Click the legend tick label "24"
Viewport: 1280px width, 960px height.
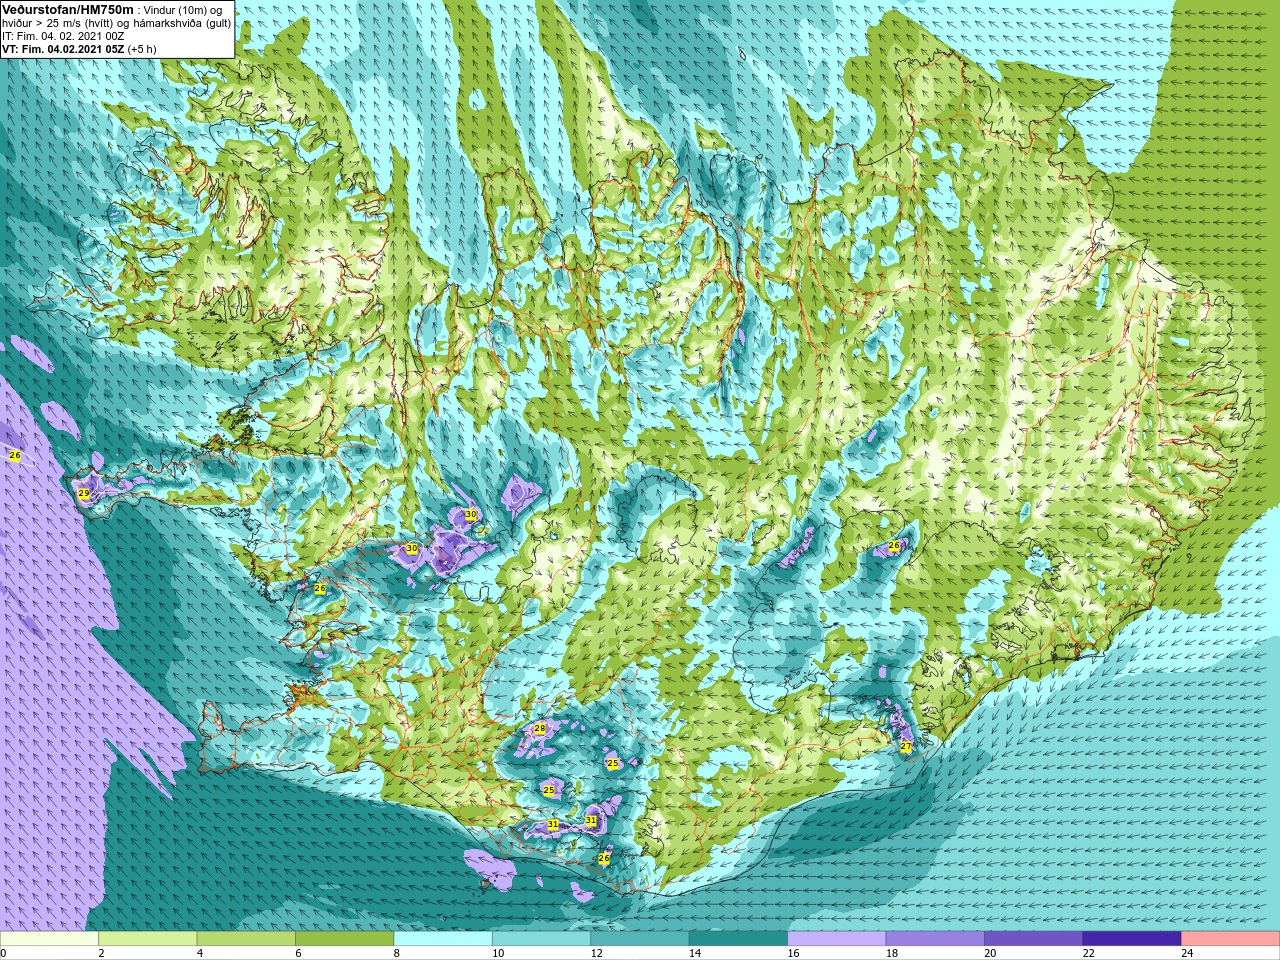point(1187,953)
